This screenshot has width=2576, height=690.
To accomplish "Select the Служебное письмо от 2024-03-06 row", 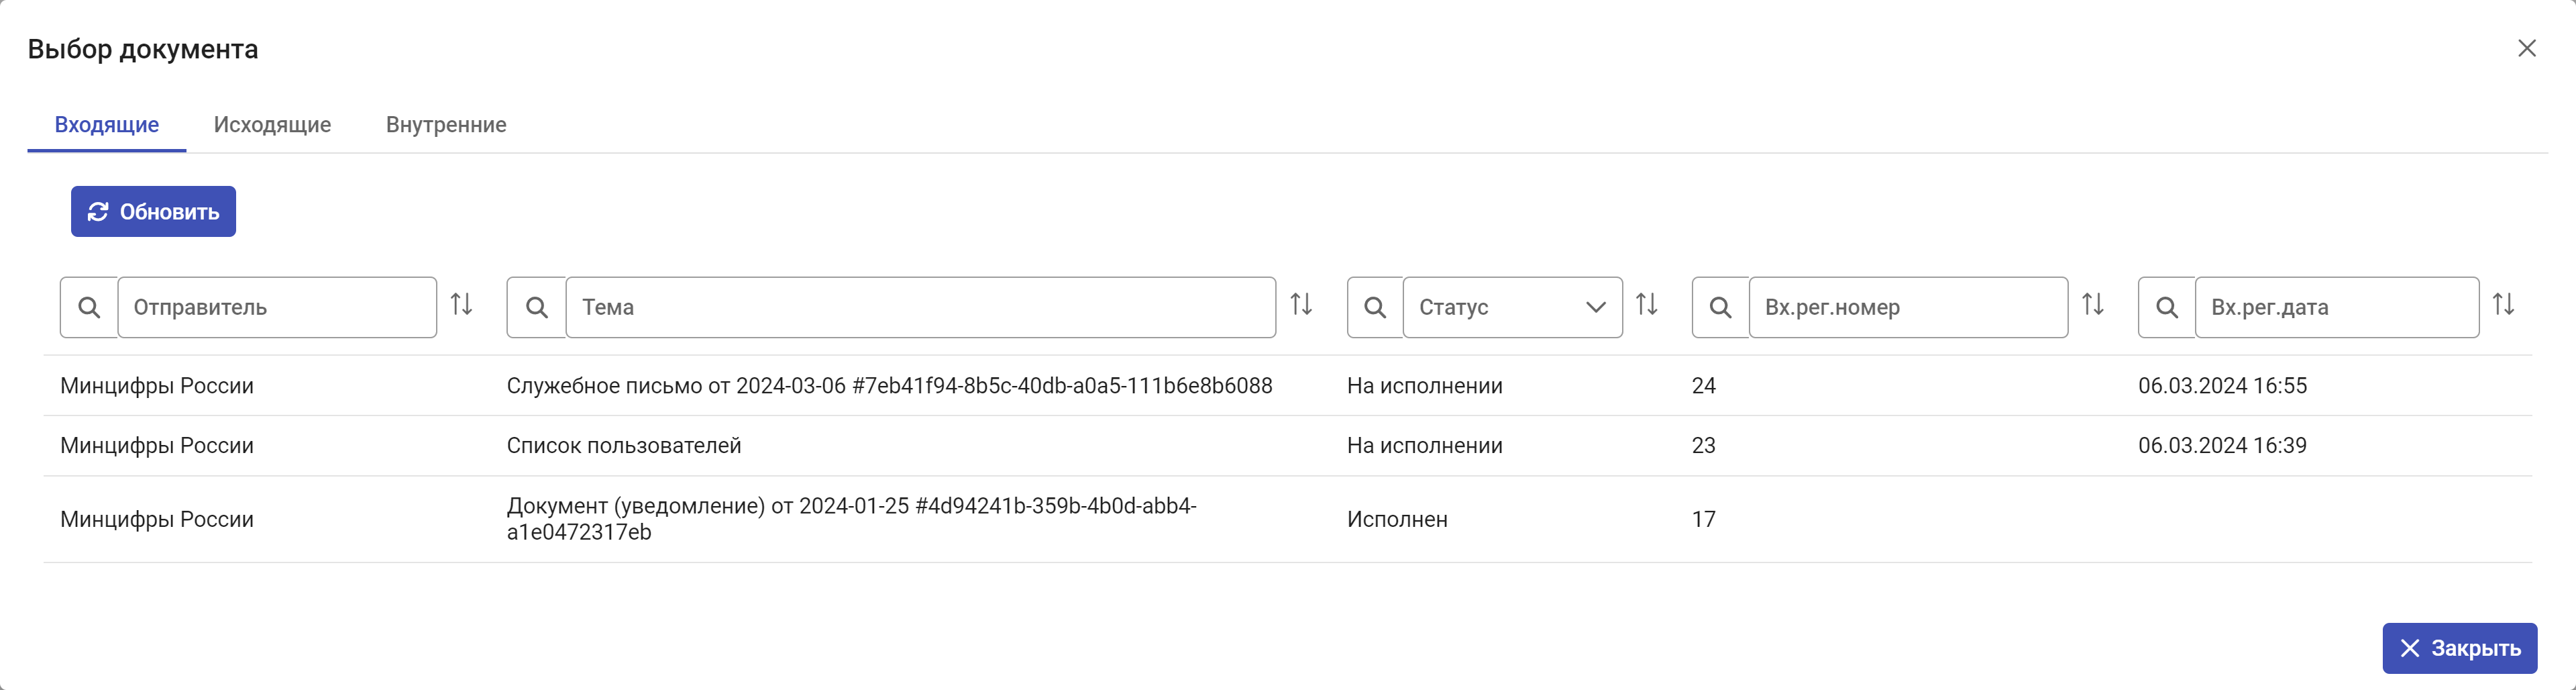I will pyautogui.click(x=1288, y=386).
